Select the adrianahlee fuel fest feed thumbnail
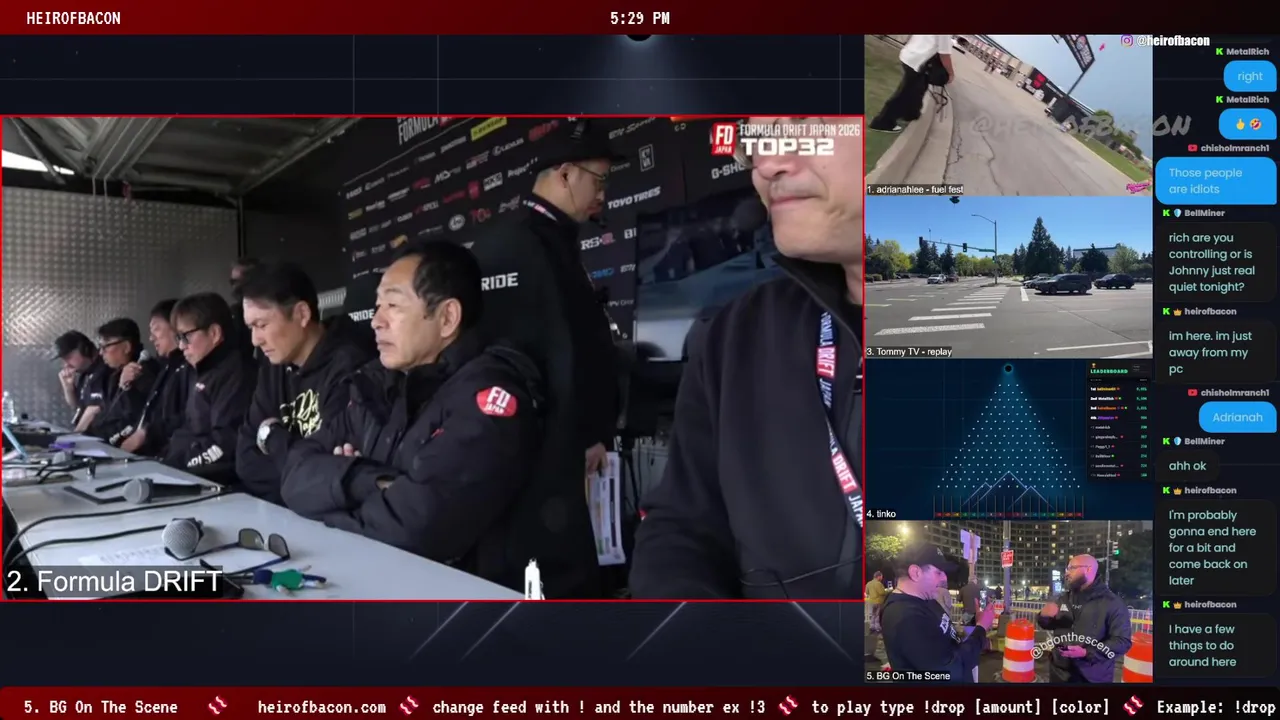The image size is (1280, 720). [x=1008, y=115]
